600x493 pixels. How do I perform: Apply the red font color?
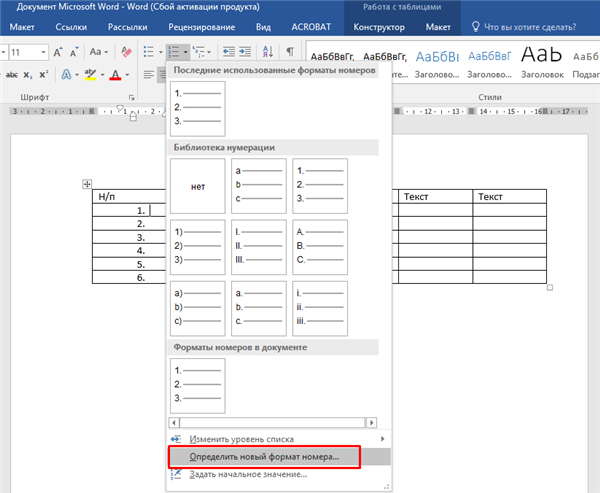pos(115,74)
